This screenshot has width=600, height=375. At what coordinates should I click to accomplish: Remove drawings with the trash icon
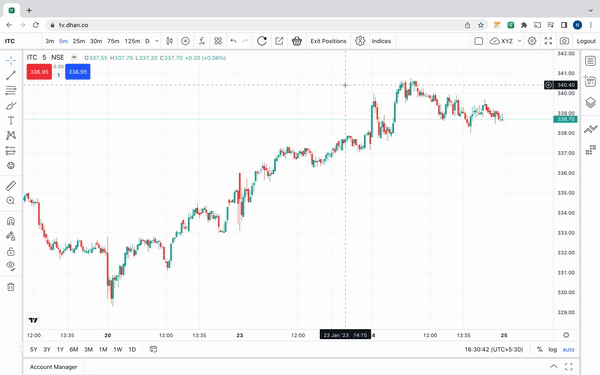click(x=11, y=287)
